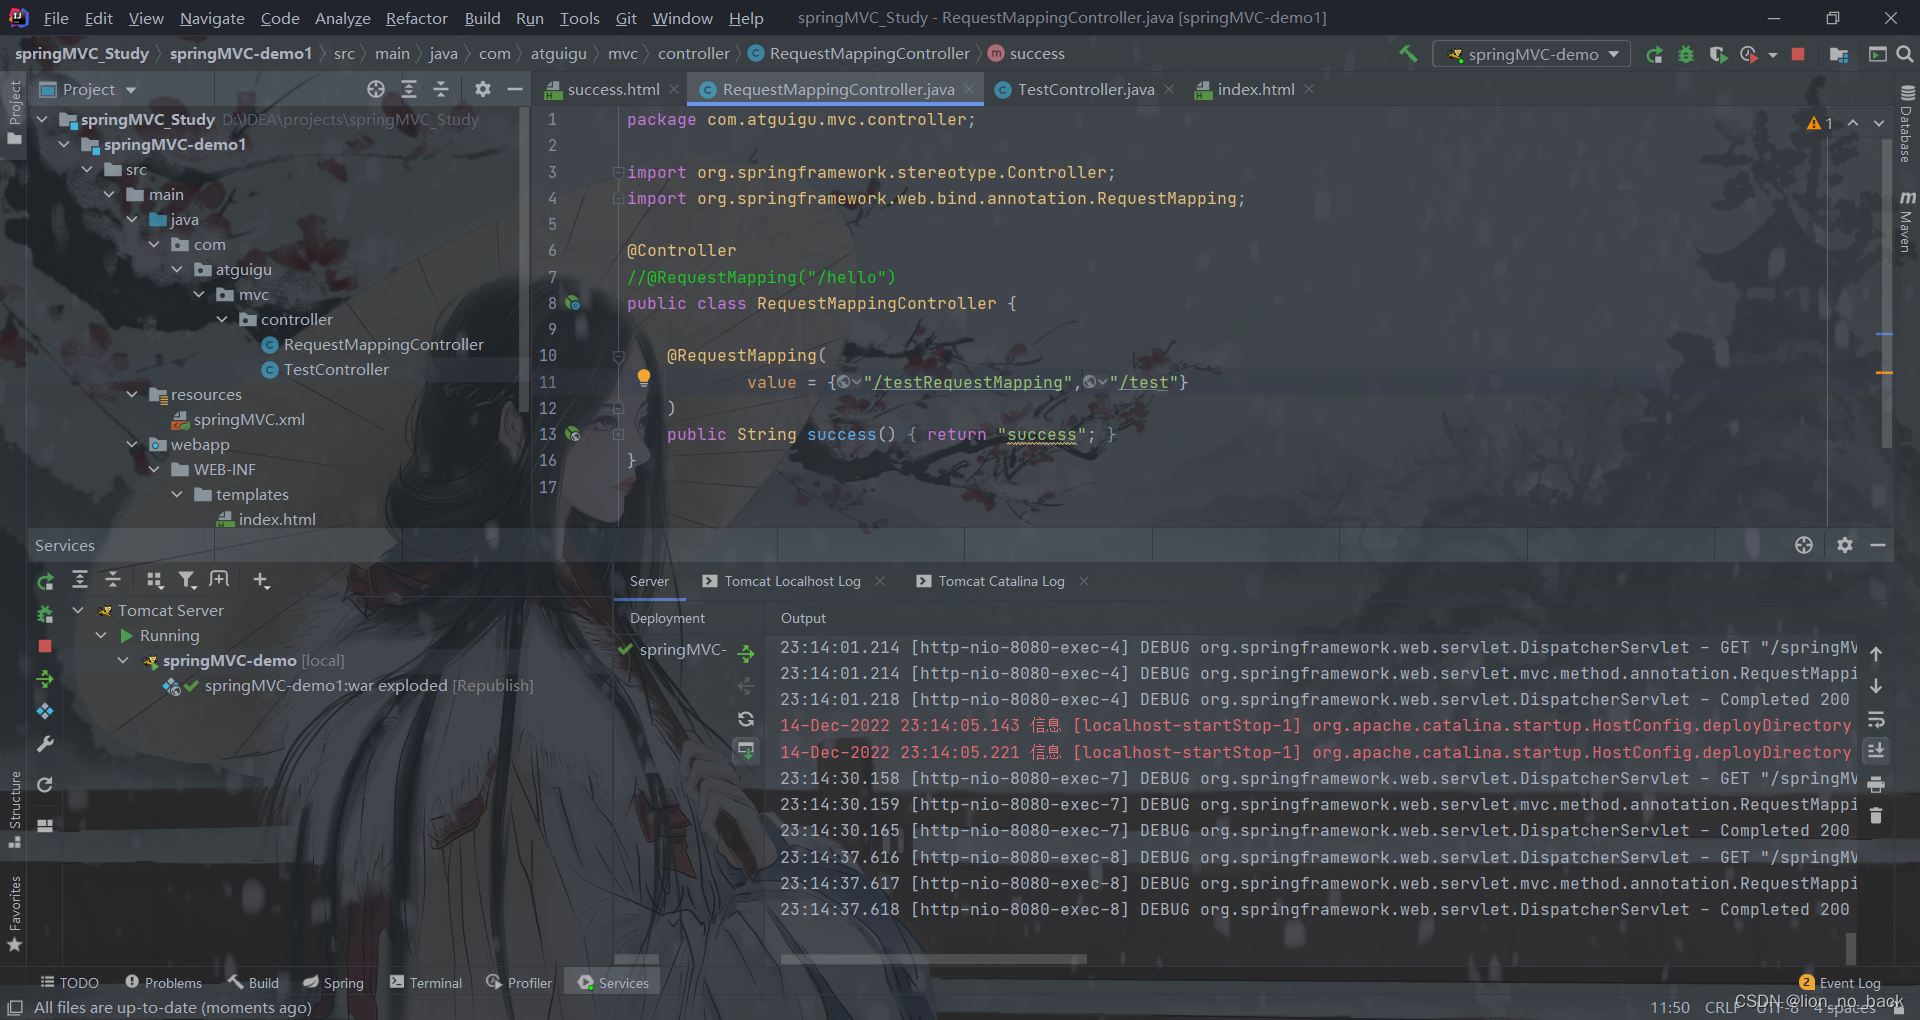Screen dimensions: 1920x1020
Task: Collapse all in Project panel toolbar
Action: 441,89
